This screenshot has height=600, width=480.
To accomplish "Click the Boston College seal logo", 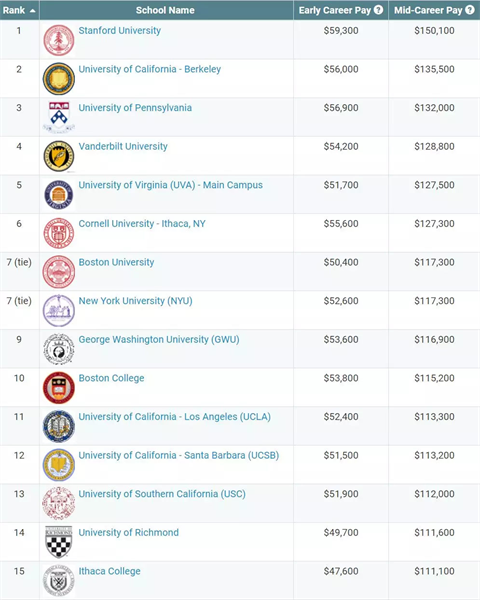I will [x=59, y=388].
